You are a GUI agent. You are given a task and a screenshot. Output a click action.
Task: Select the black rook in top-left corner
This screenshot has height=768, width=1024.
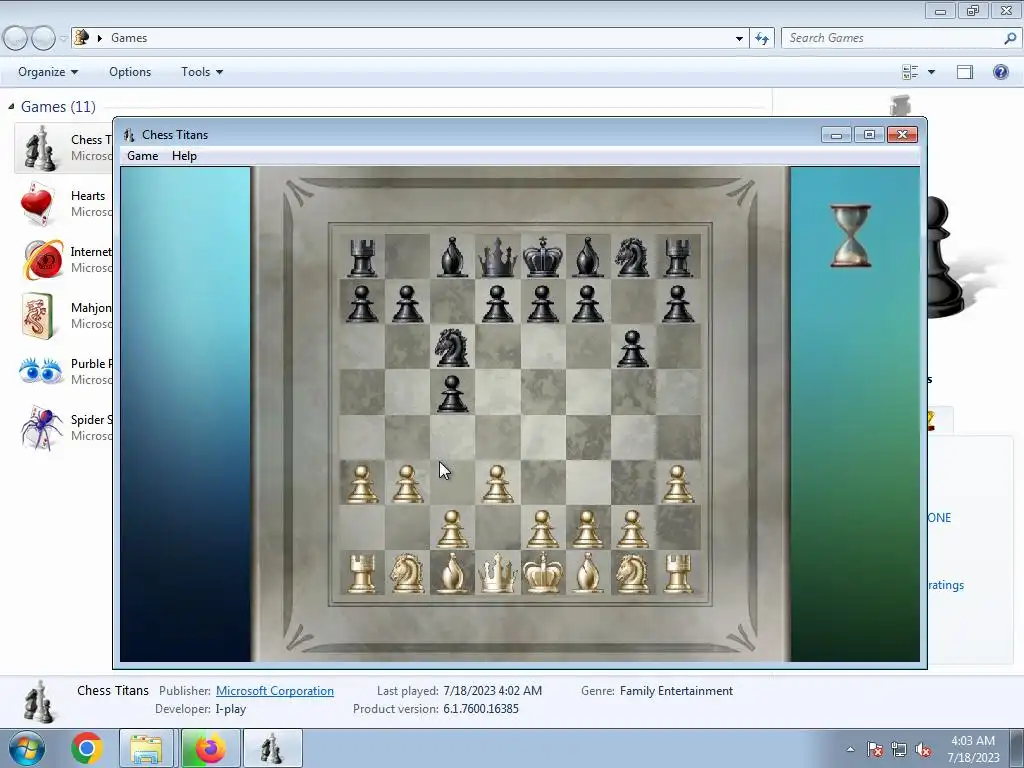coord(362,258)
